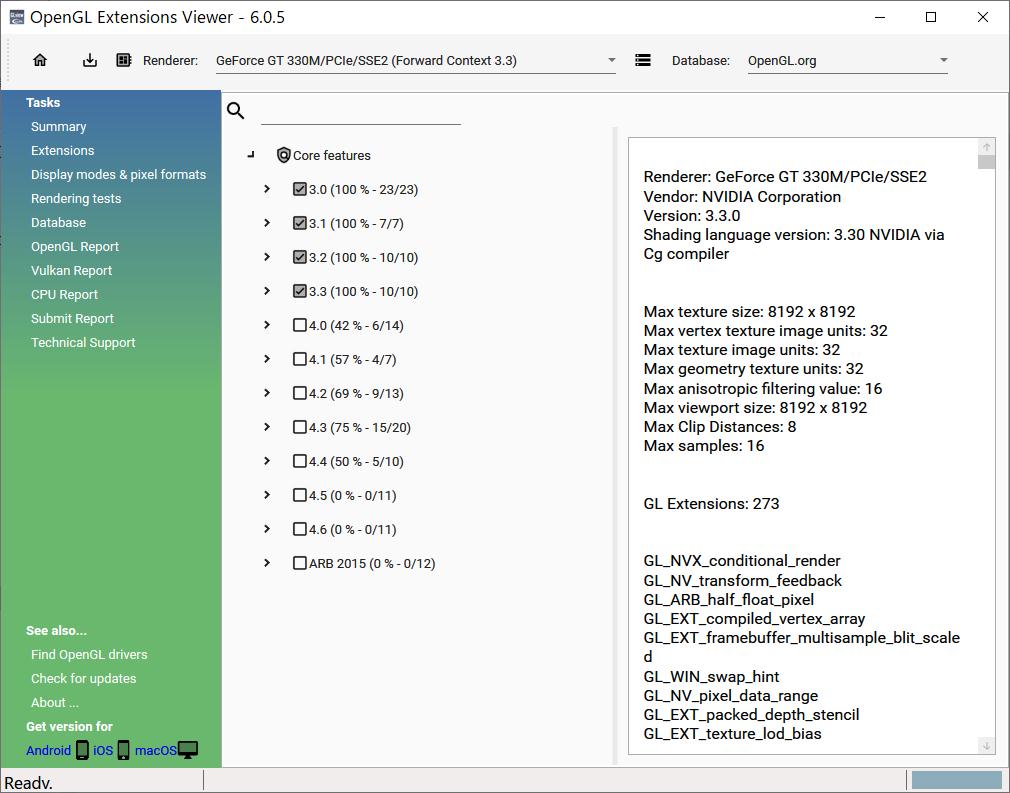Image resolution: width=1010 pixels, height=793 pixels.
Task: Expand the 4.4 features node
Action: [x=267, y=461]
